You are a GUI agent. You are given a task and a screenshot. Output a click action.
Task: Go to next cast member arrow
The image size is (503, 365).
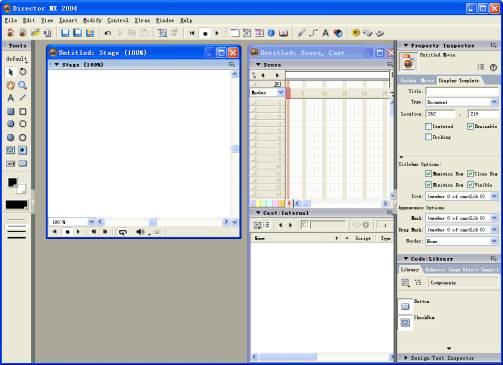pos(290,225)
